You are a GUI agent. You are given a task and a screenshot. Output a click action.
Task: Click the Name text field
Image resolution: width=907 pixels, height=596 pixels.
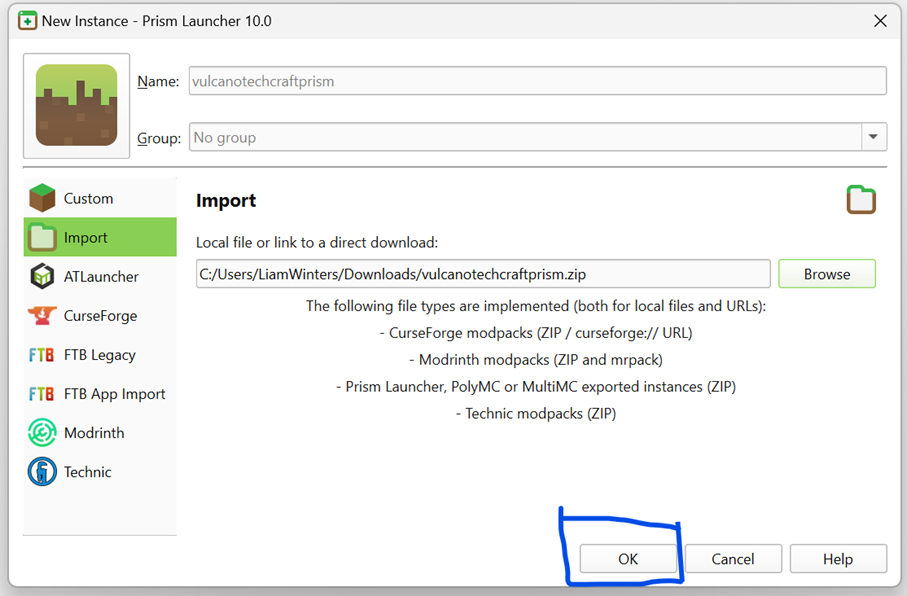pos(537,81)
